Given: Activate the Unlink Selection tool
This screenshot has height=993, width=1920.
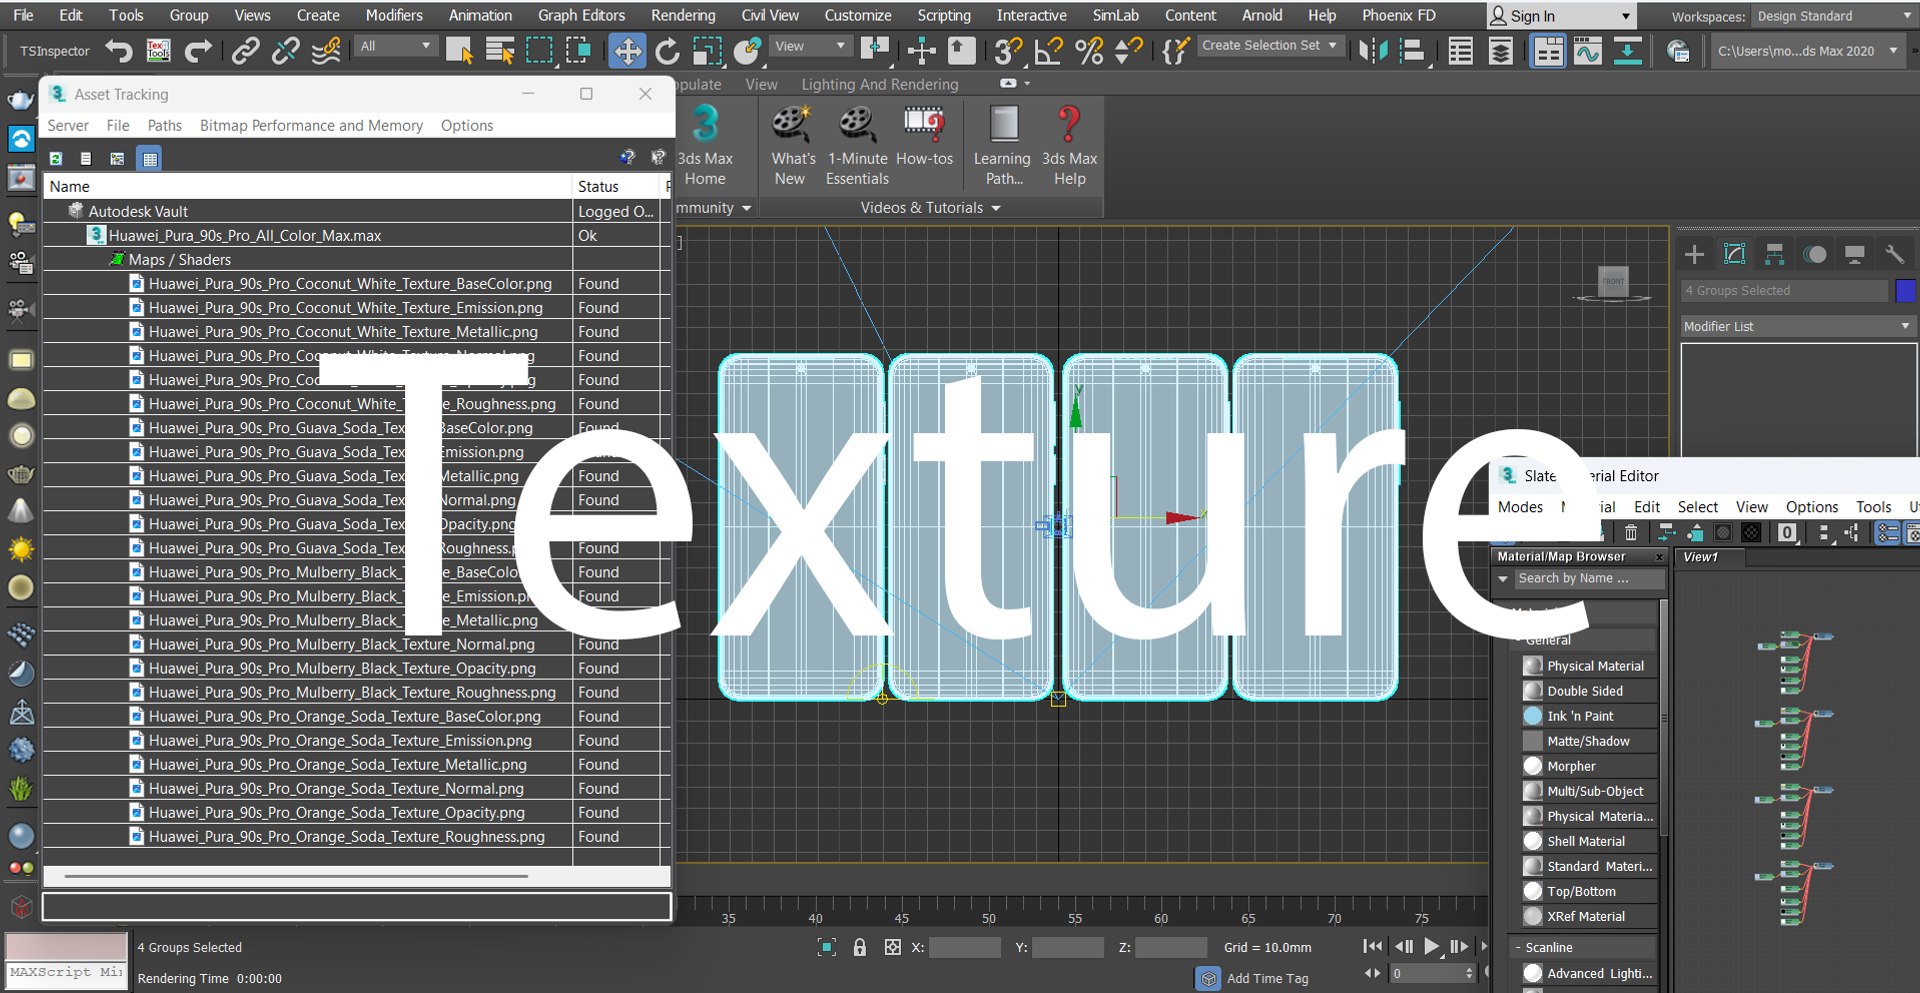Looking at the screenshot, I should point(286,50).
